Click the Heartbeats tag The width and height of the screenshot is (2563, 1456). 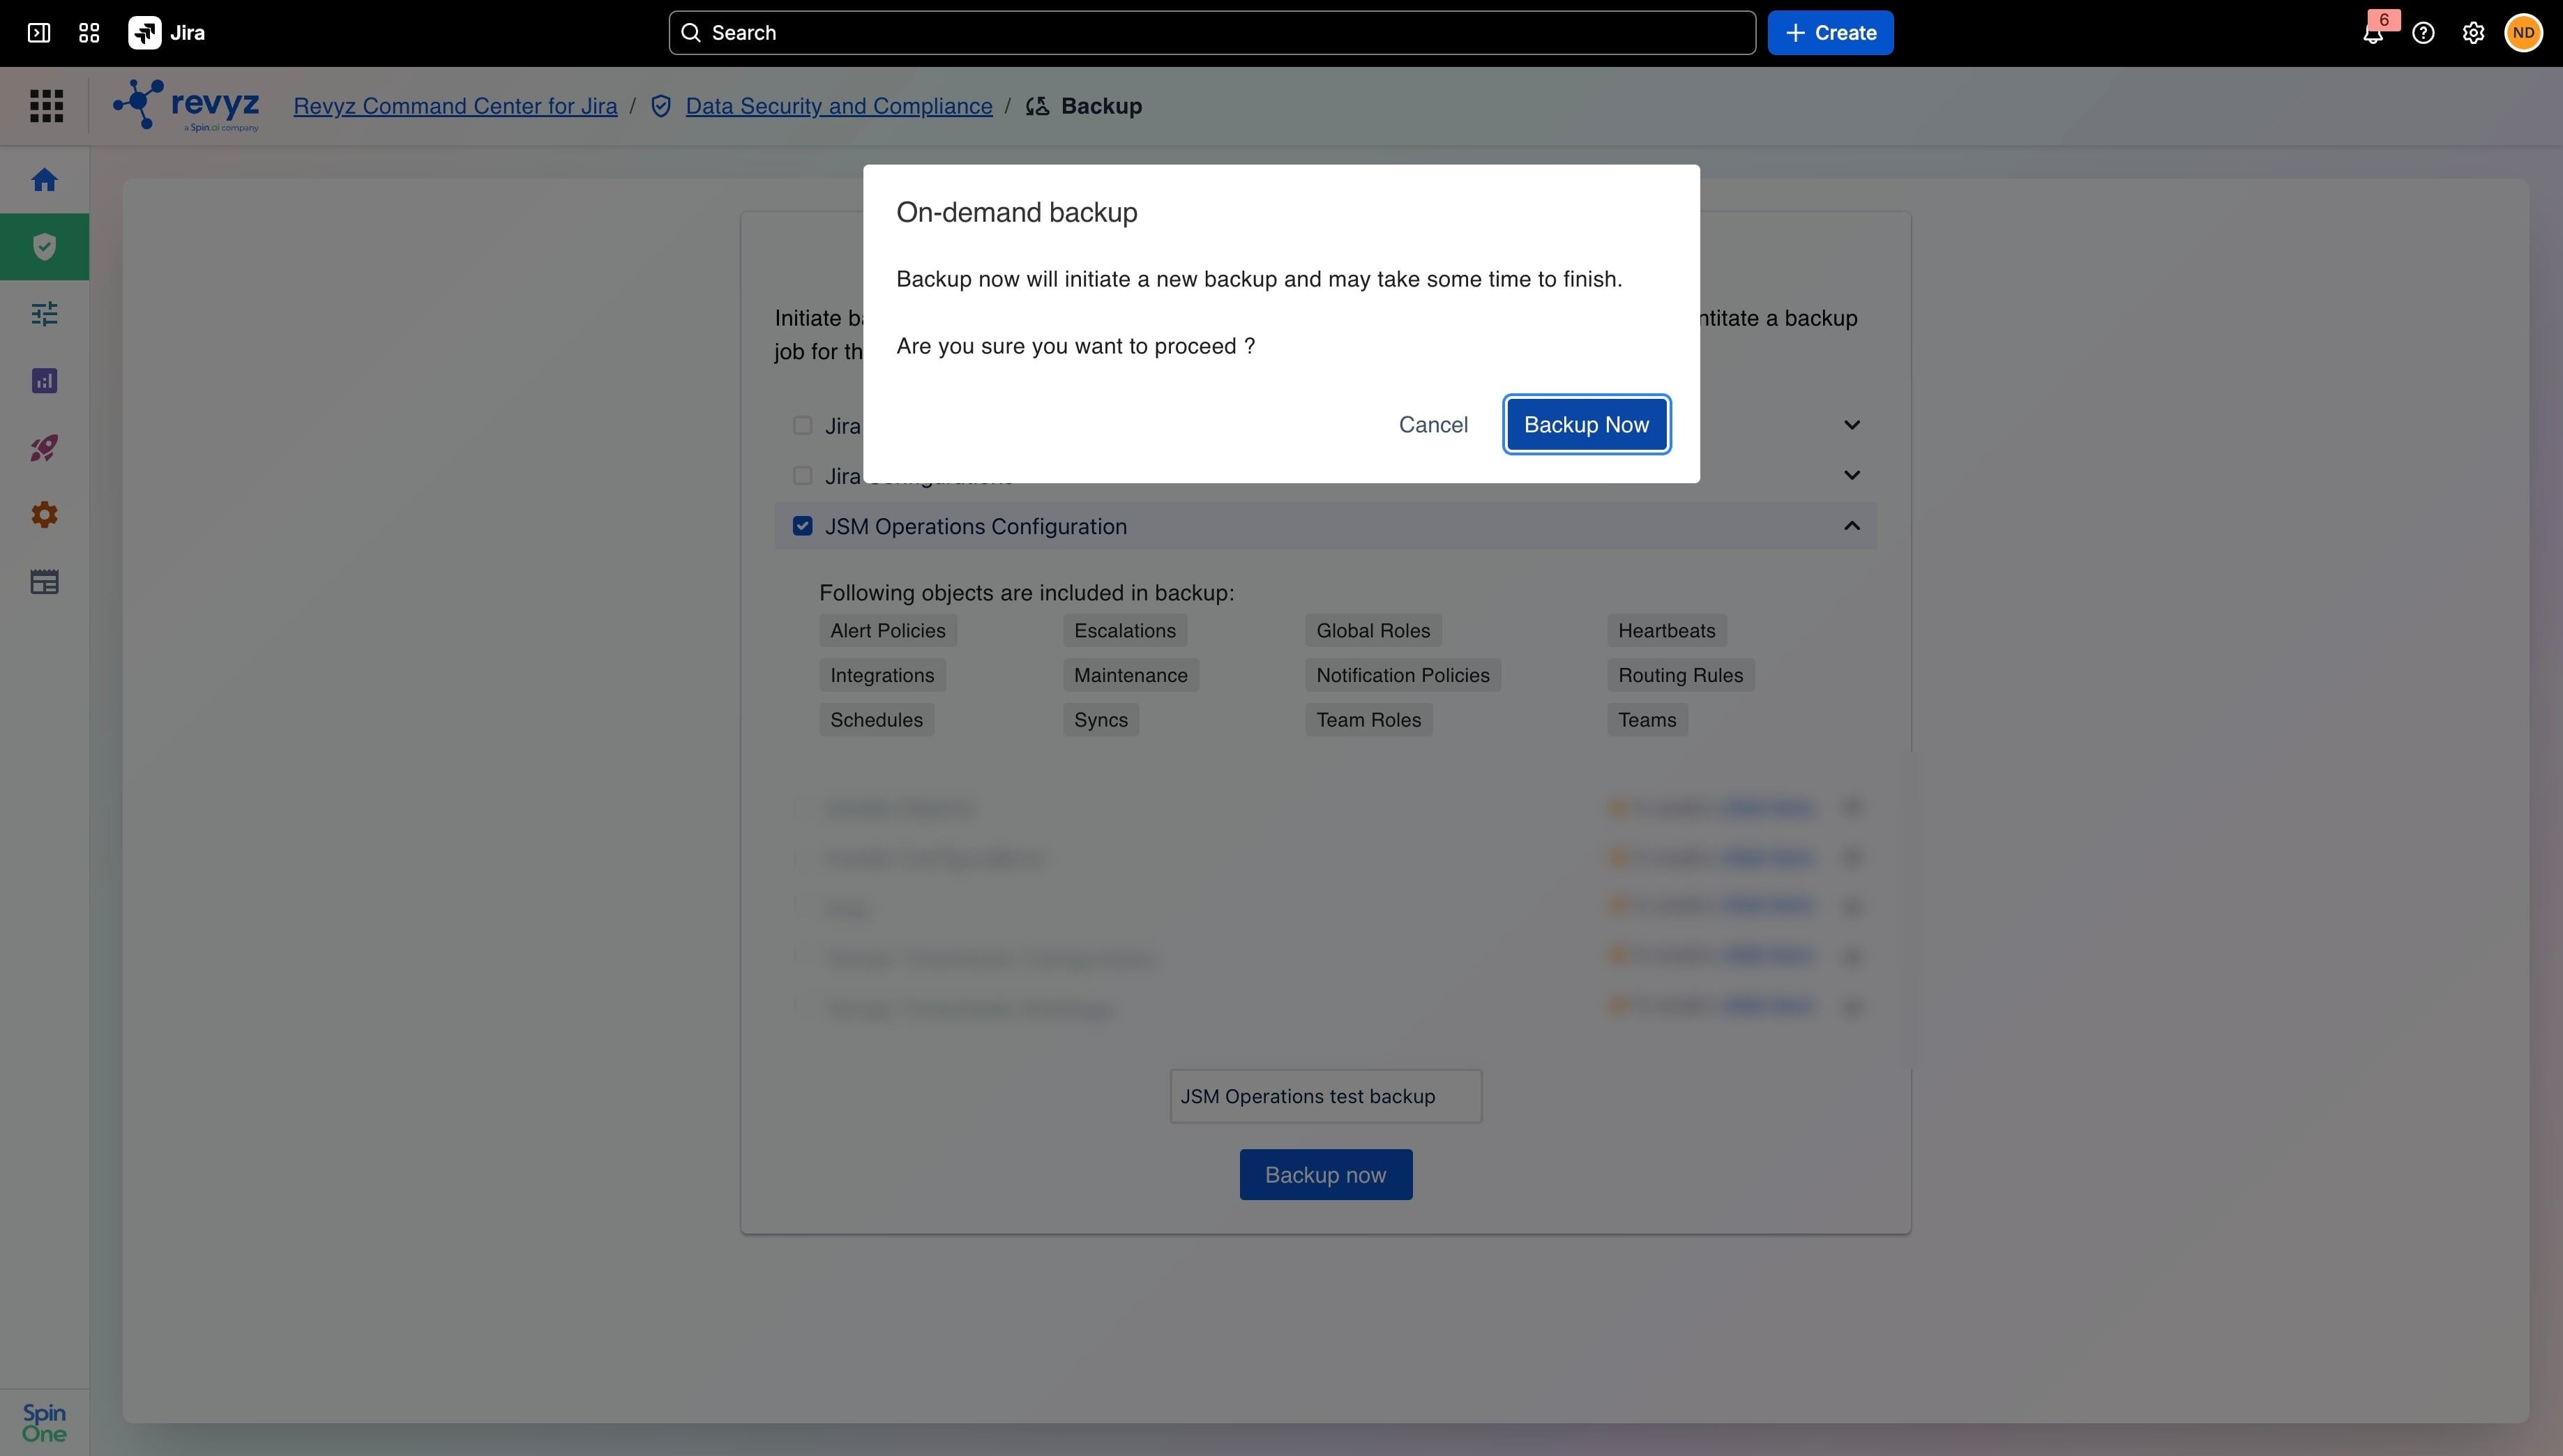pyautogui.click(x=1667, y=631)
